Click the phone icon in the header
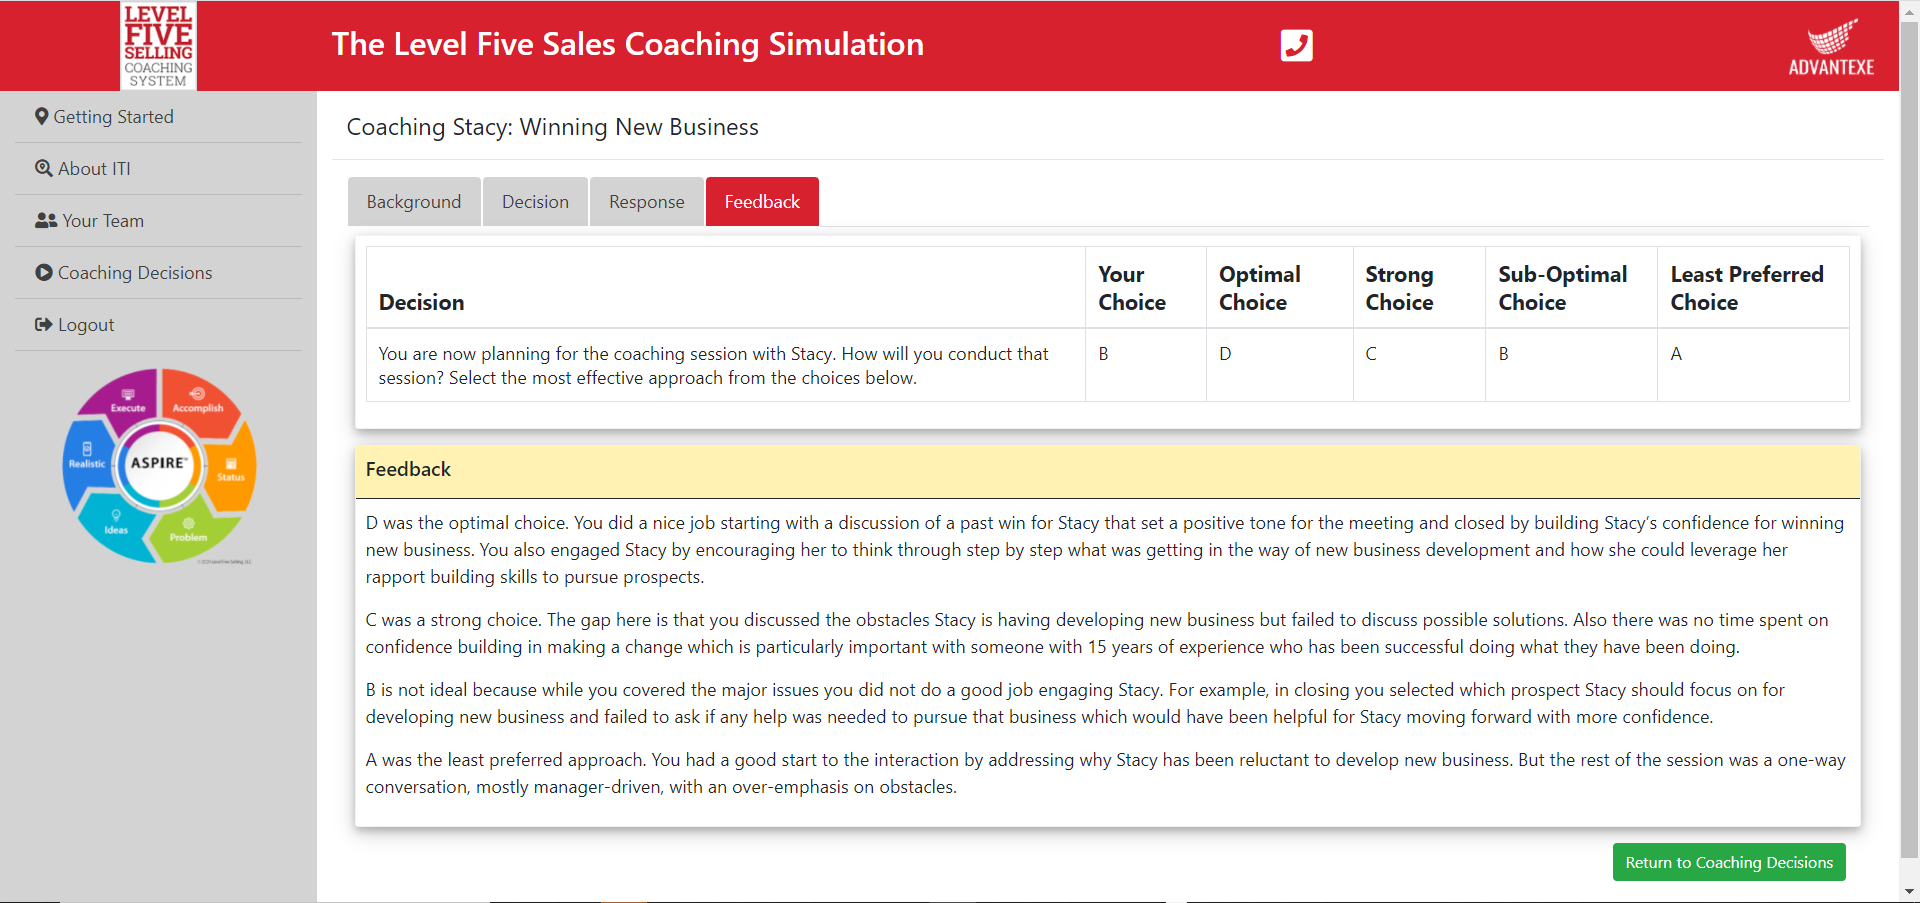The height and width of the screenshot is (903, 1920). (x=1296, y=45)
